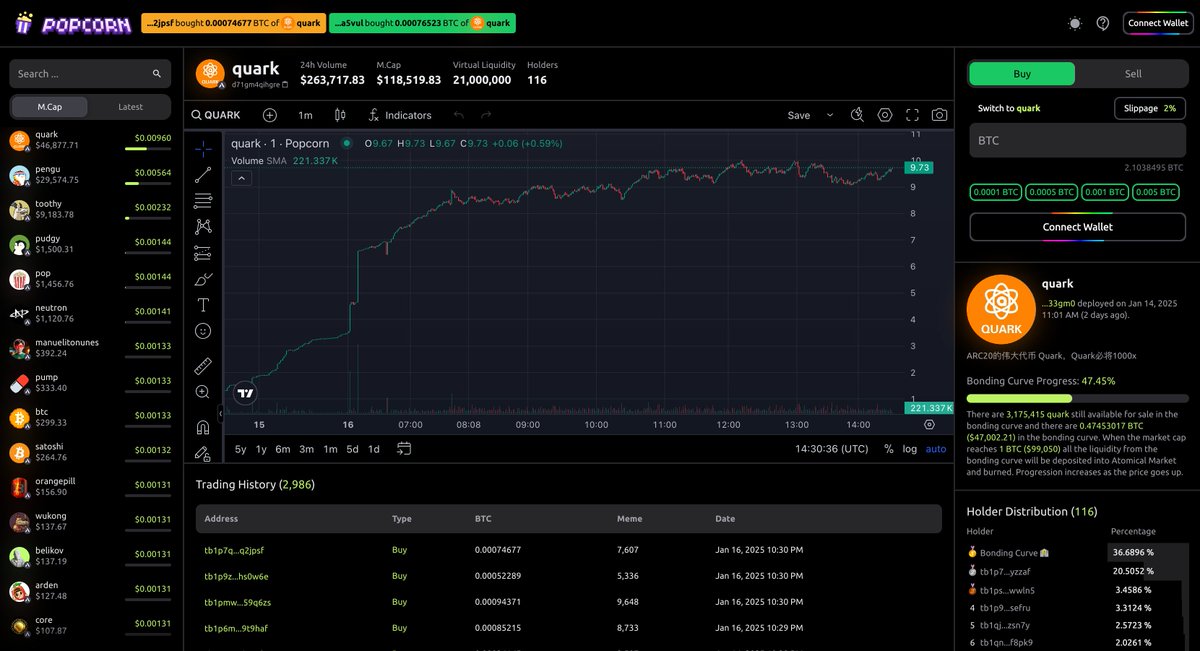Open chart settings hexagon icon

(x=885, y=115)
